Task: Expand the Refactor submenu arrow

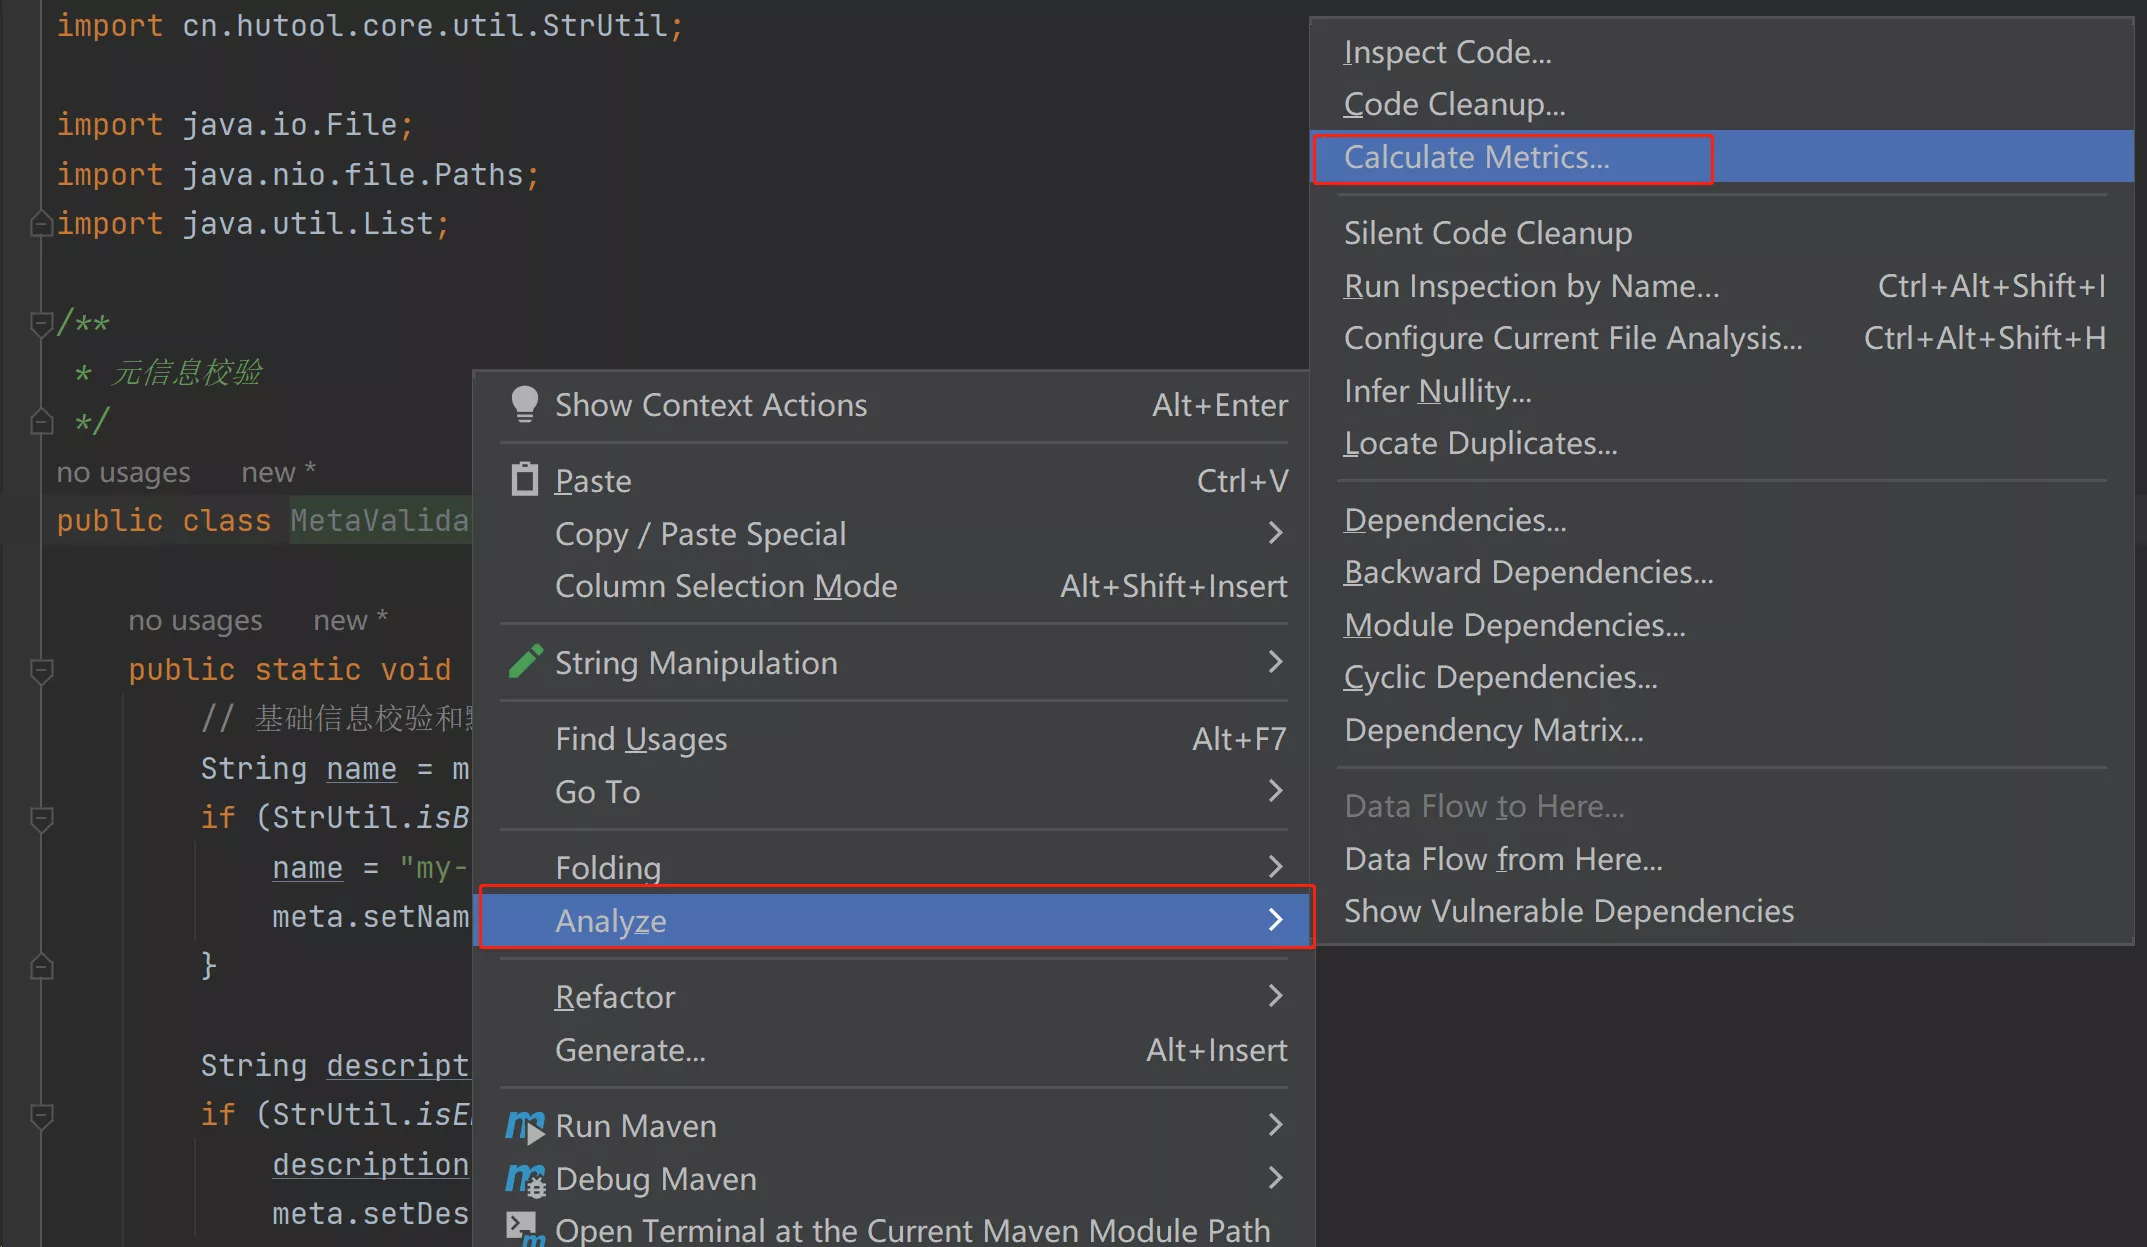Action: tap(1275, 995)
